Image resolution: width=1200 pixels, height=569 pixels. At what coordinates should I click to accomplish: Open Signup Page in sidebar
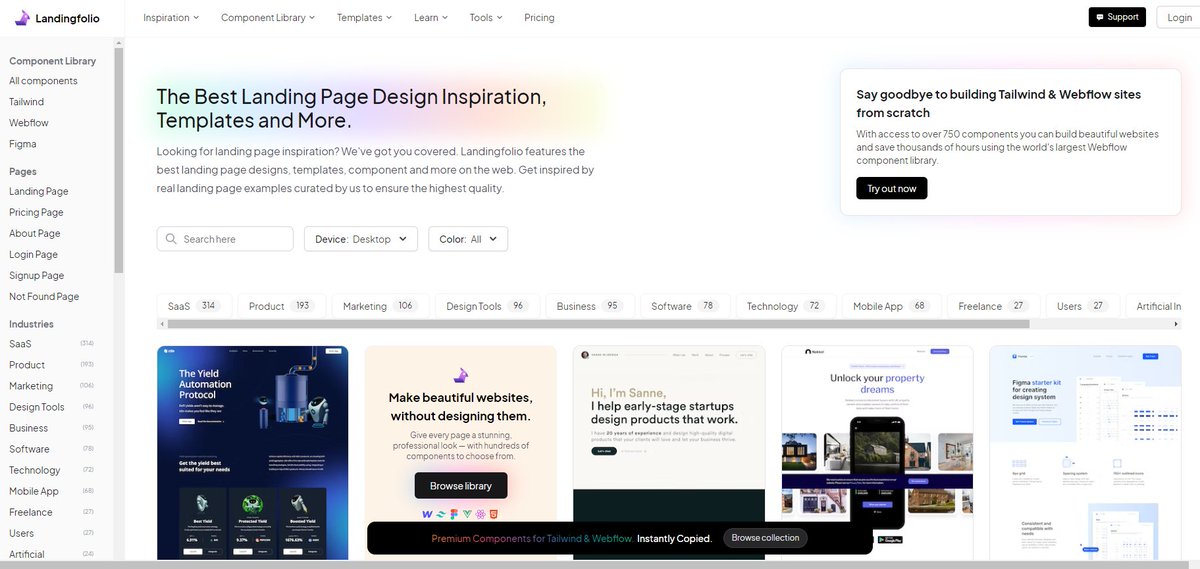point(37,275)
